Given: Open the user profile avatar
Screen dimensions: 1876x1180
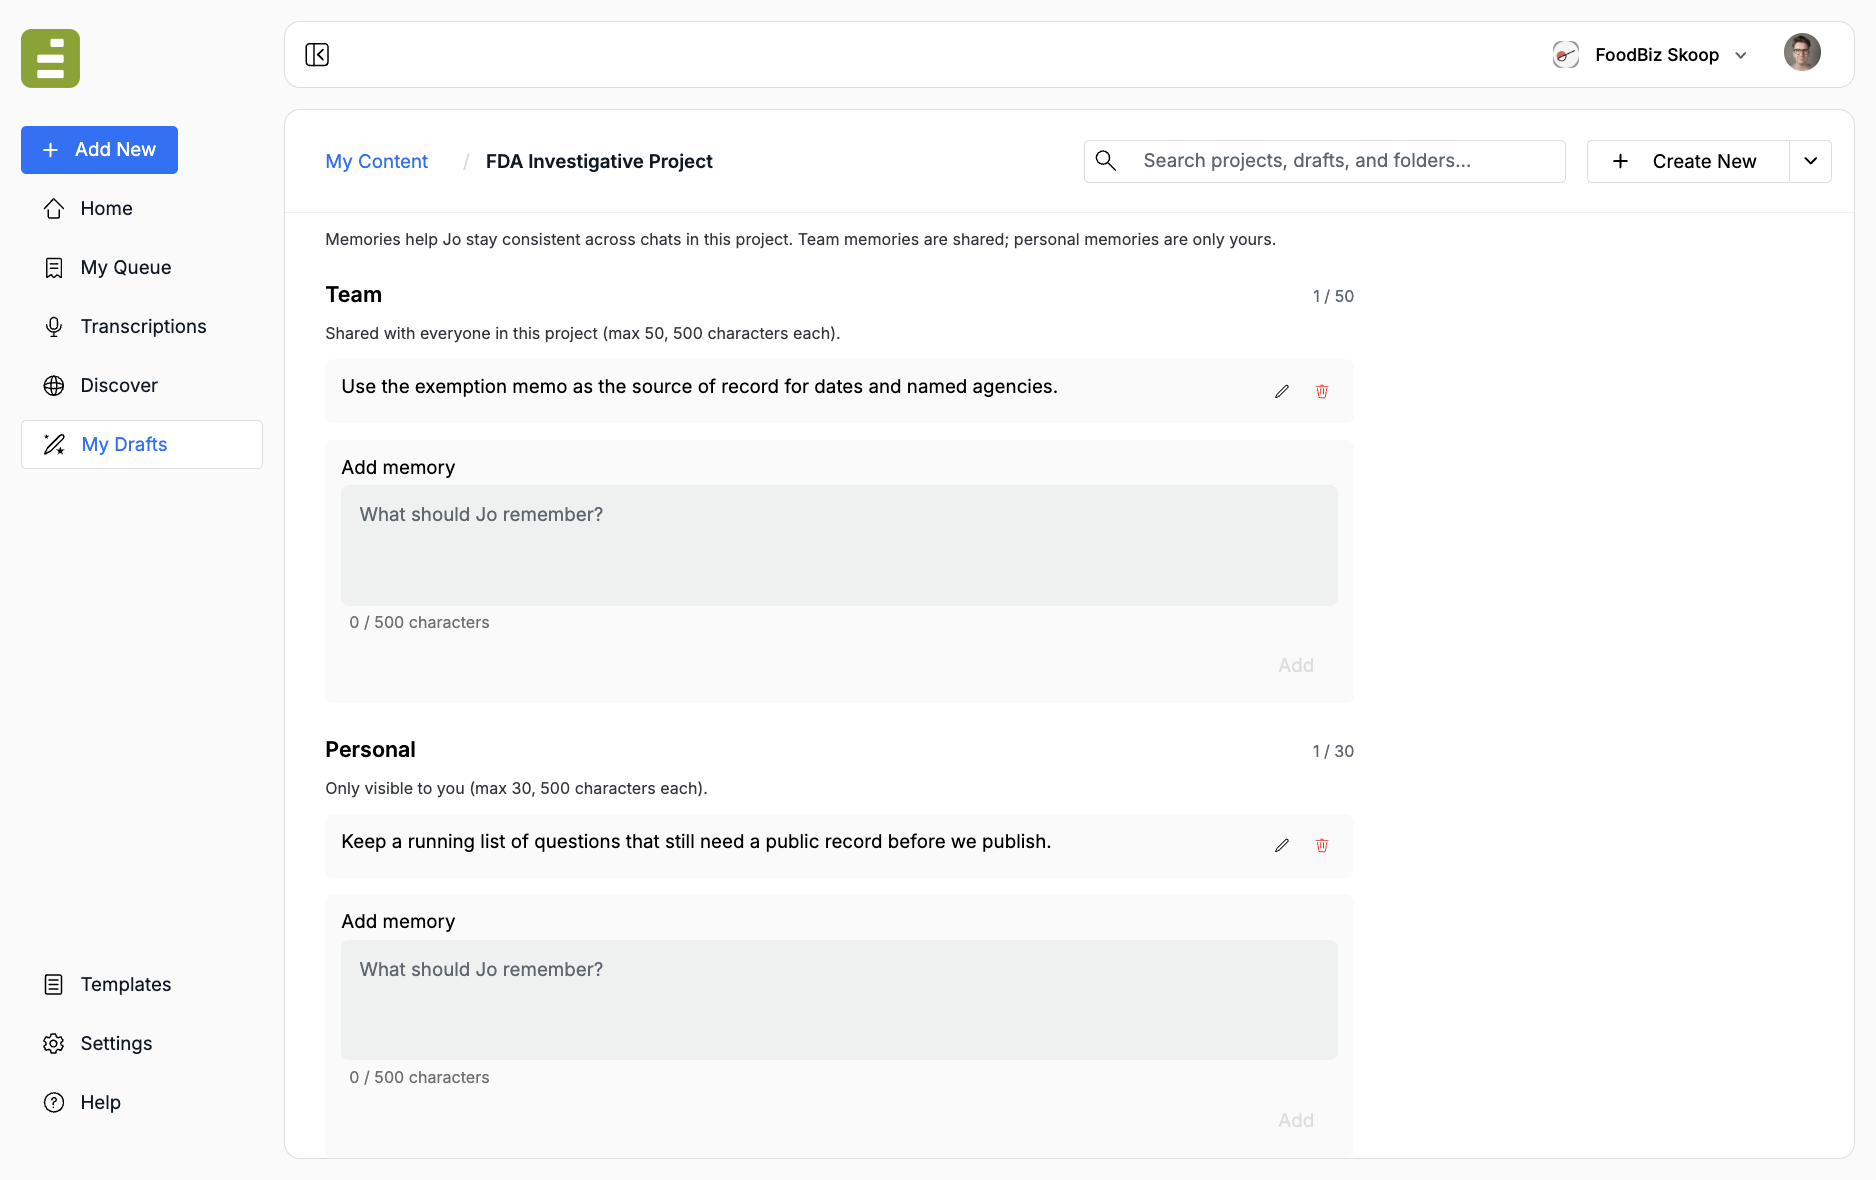Looking at the screenshot, I should 1802,53.
